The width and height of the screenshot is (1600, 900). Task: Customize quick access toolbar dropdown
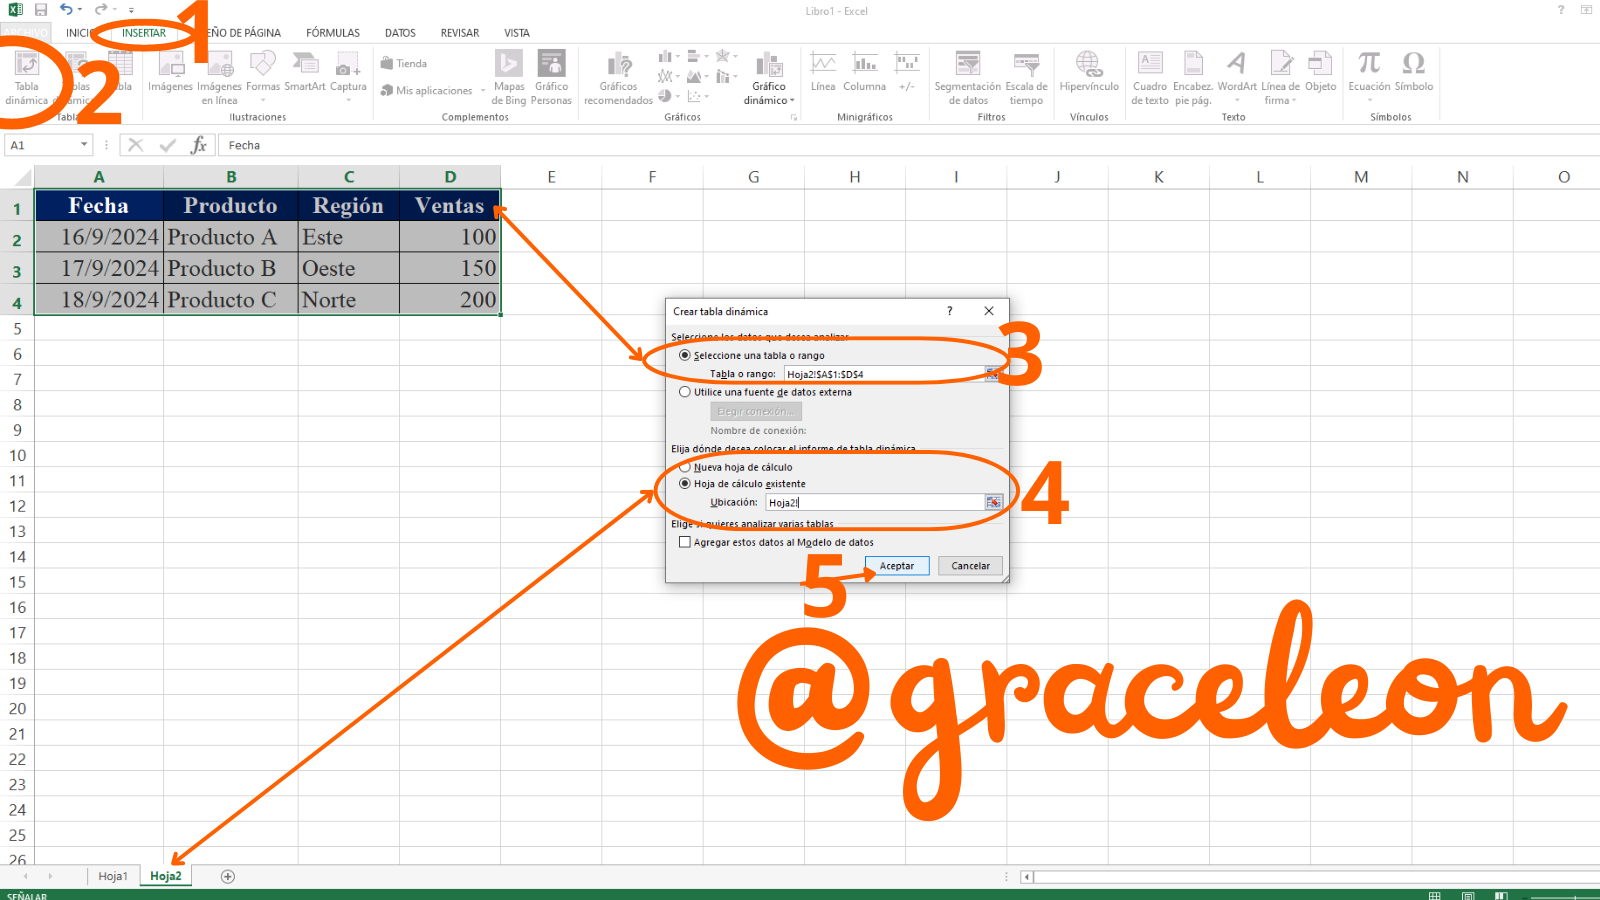131,10
